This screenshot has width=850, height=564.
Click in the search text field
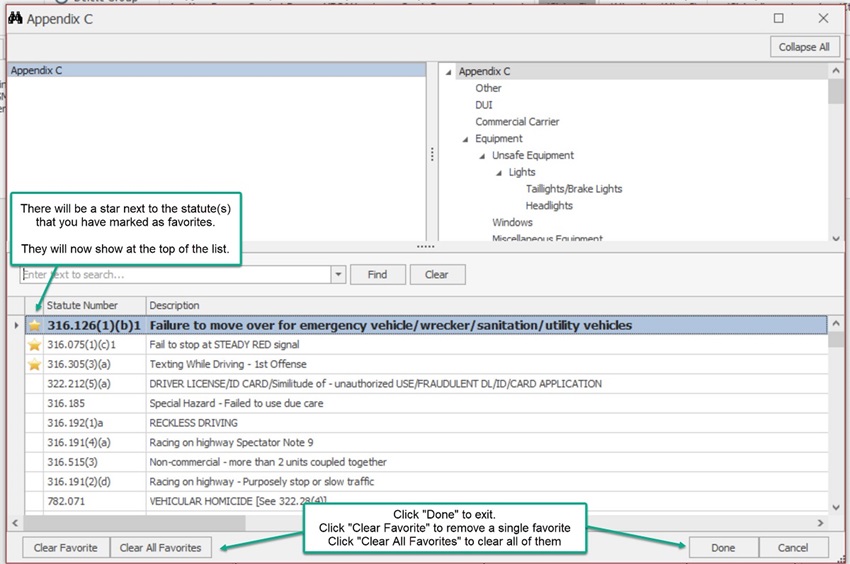175,275
